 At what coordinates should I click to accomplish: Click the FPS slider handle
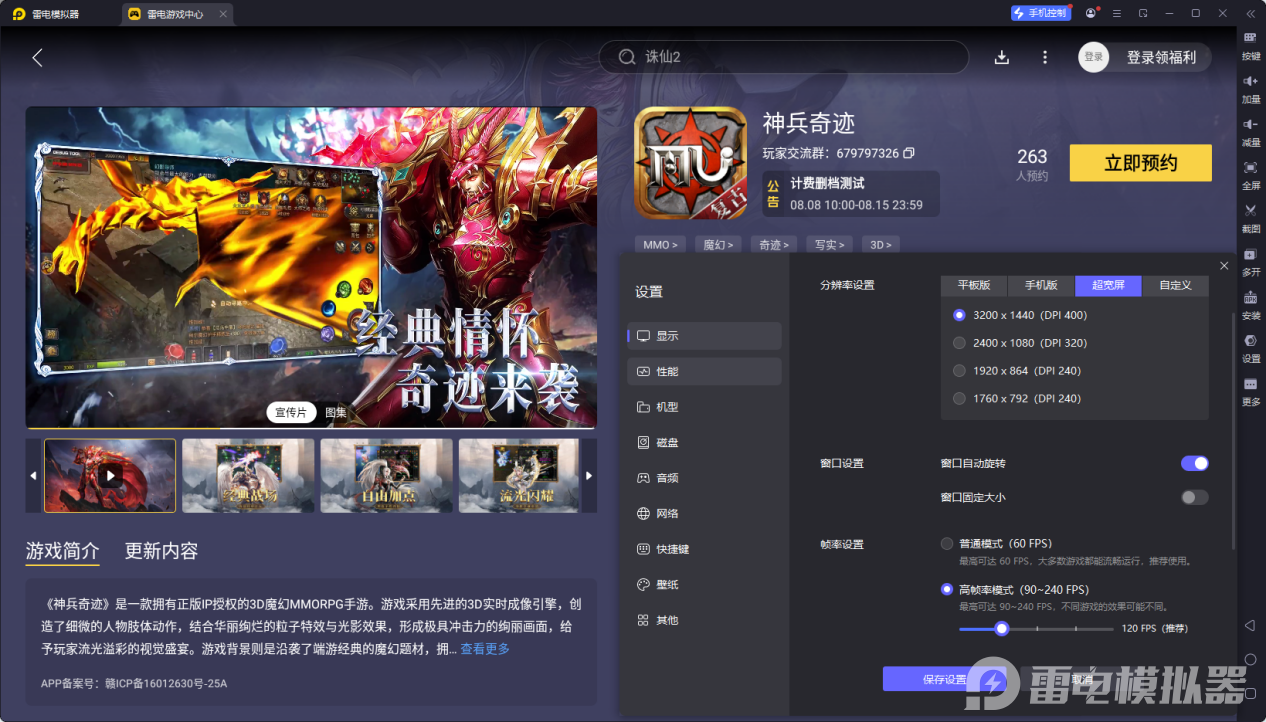pyautogui.click(x=1001, y=629)
